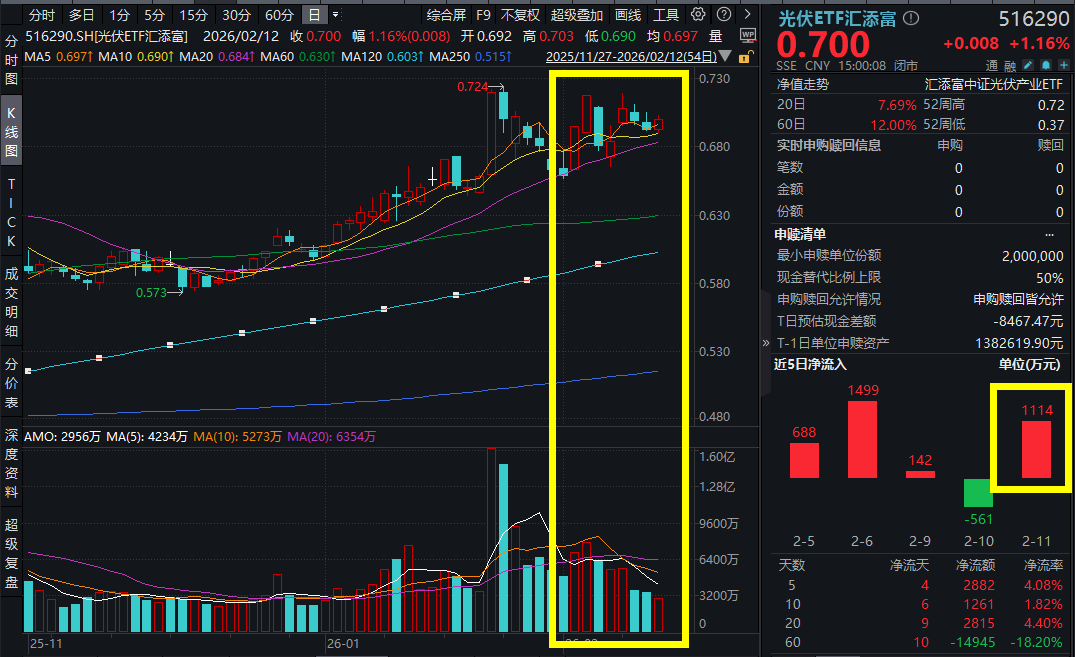
Task: Toggle 不复权 price adjustment mode
Action: tap(519, 14)
